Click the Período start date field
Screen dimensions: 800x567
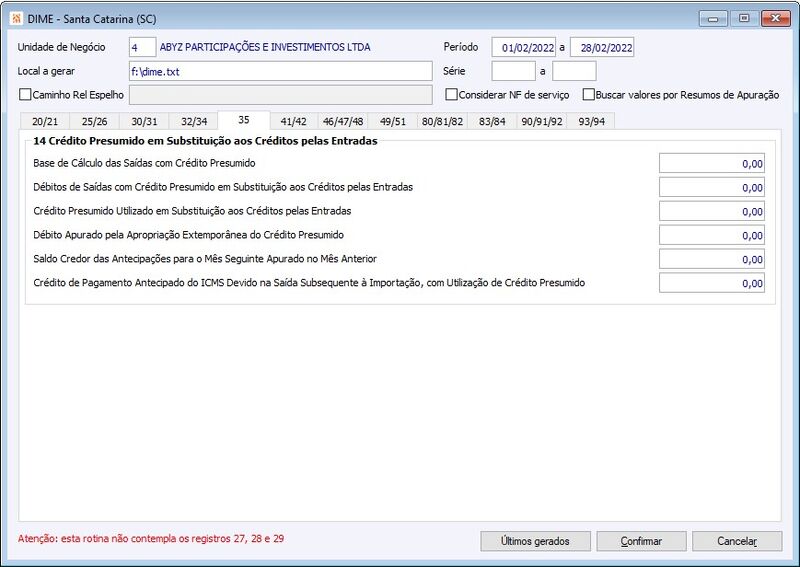pyautogui.click(x=523, y=47)
